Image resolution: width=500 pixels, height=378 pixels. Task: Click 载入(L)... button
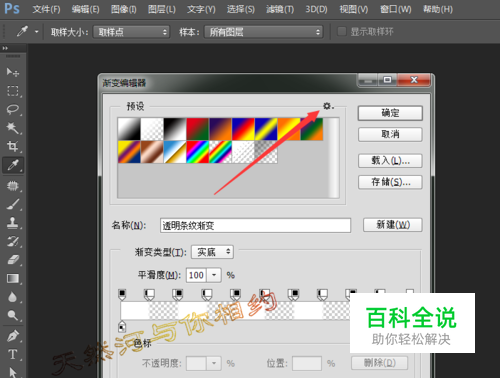(x=390, y=161)
